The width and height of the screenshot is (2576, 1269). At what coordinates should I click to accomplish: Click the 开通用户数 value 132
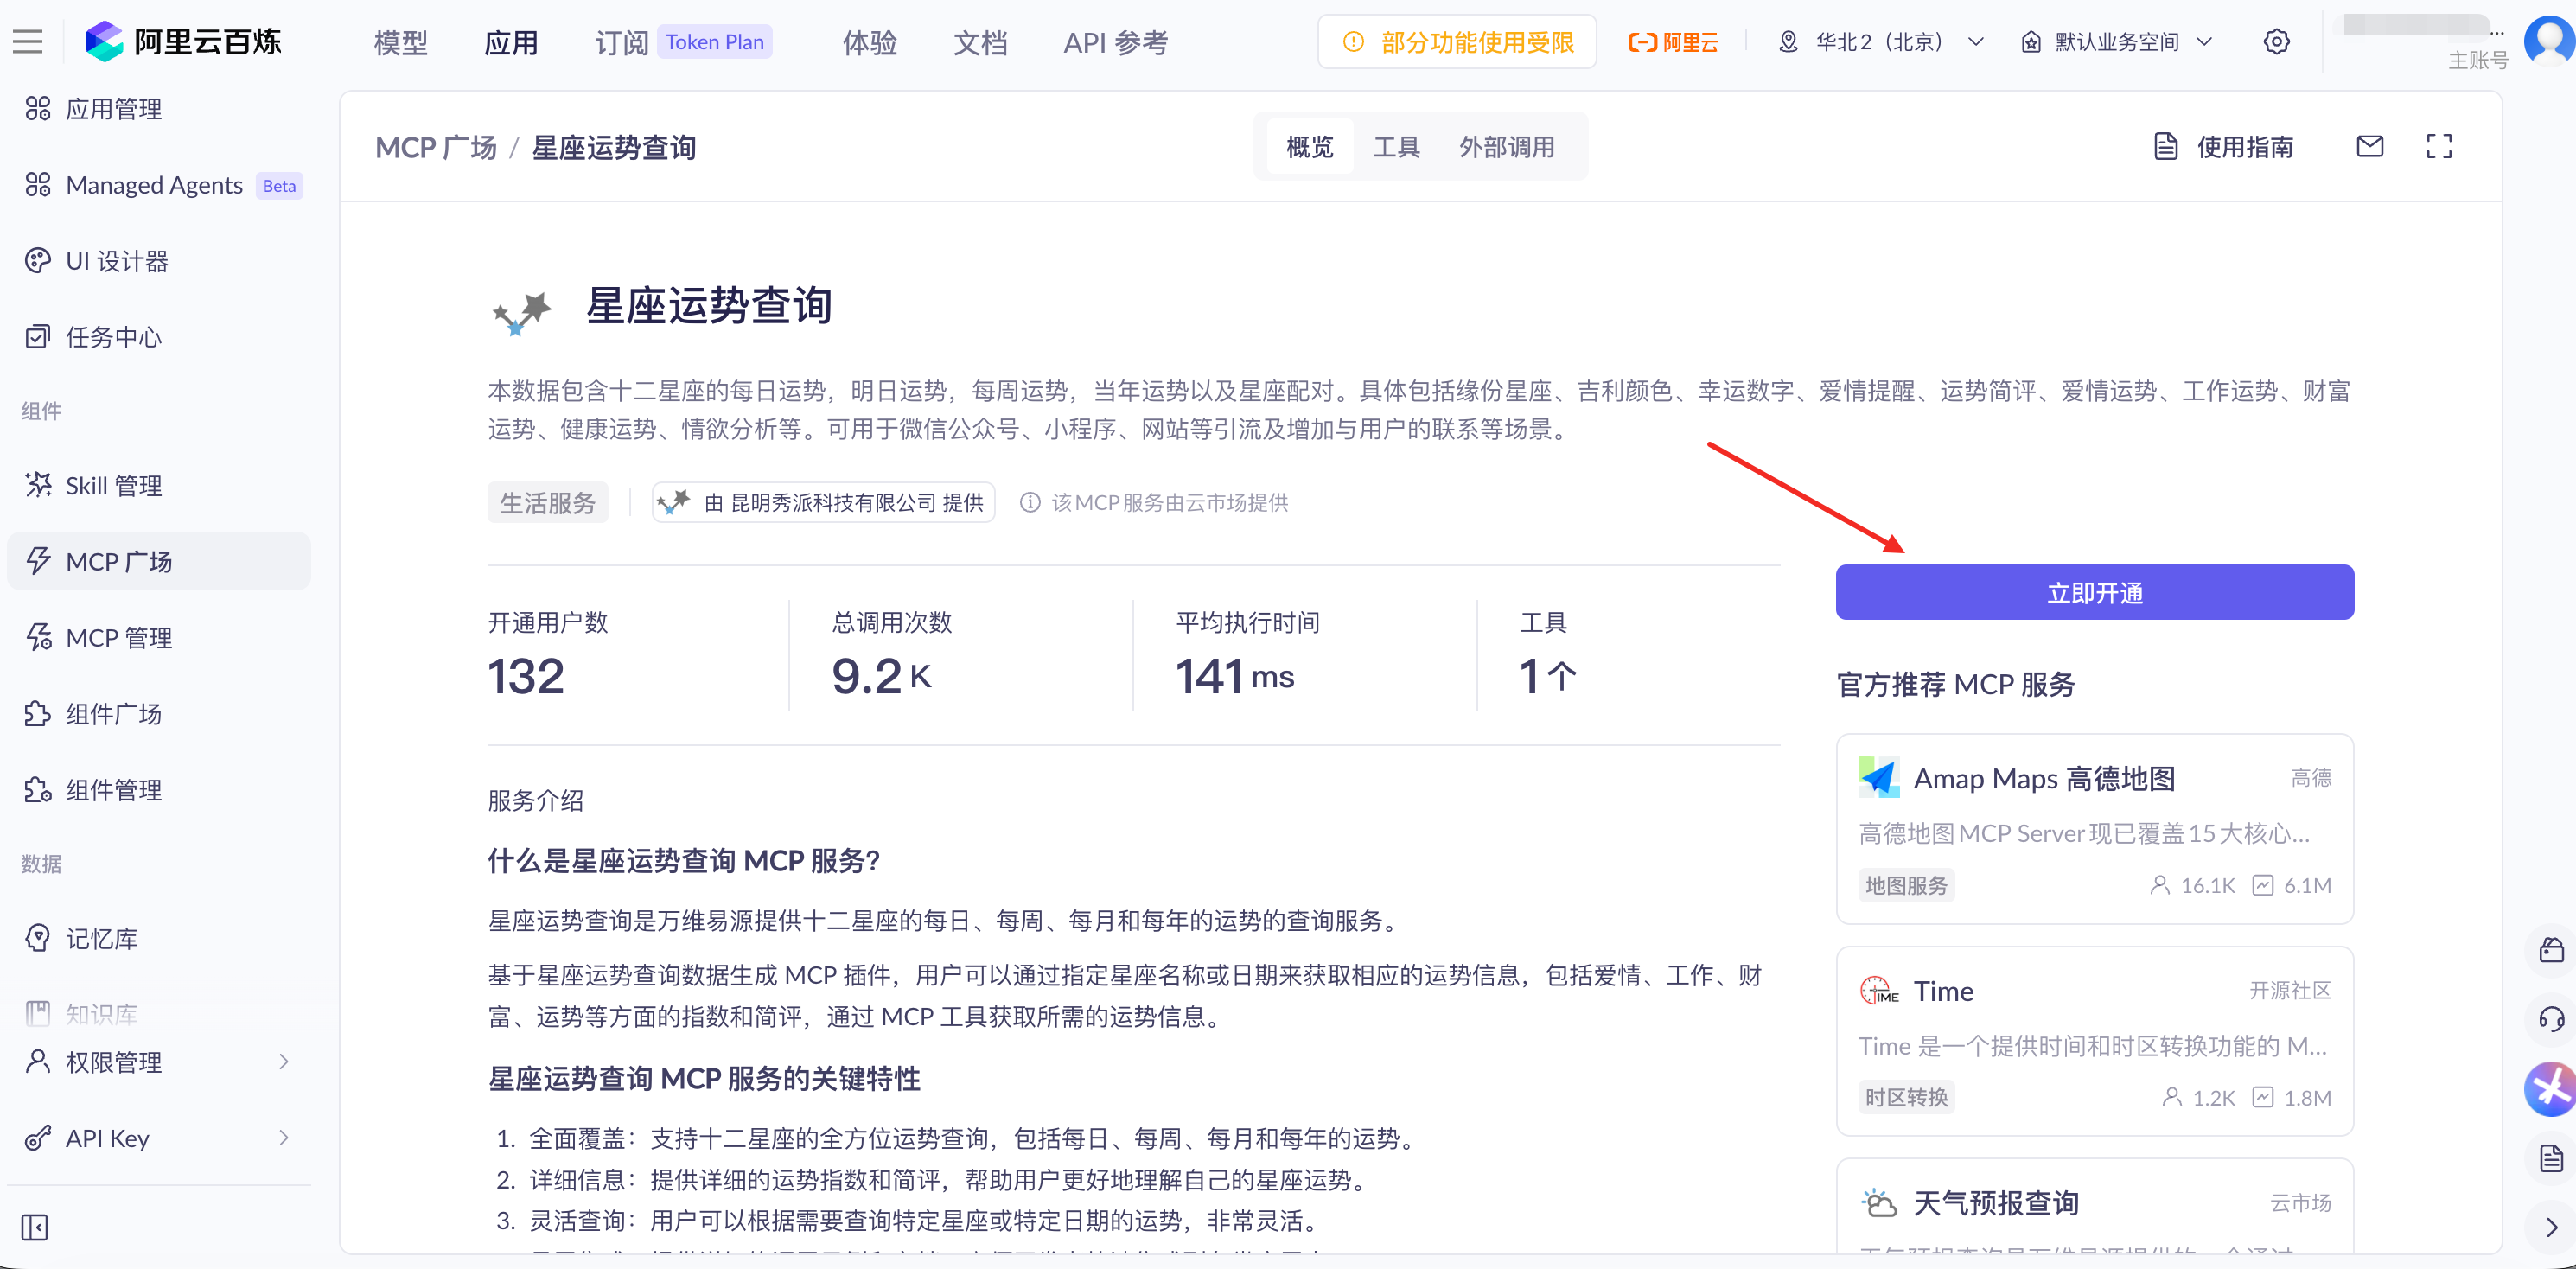pyautogui.click(x=526, y=676)
